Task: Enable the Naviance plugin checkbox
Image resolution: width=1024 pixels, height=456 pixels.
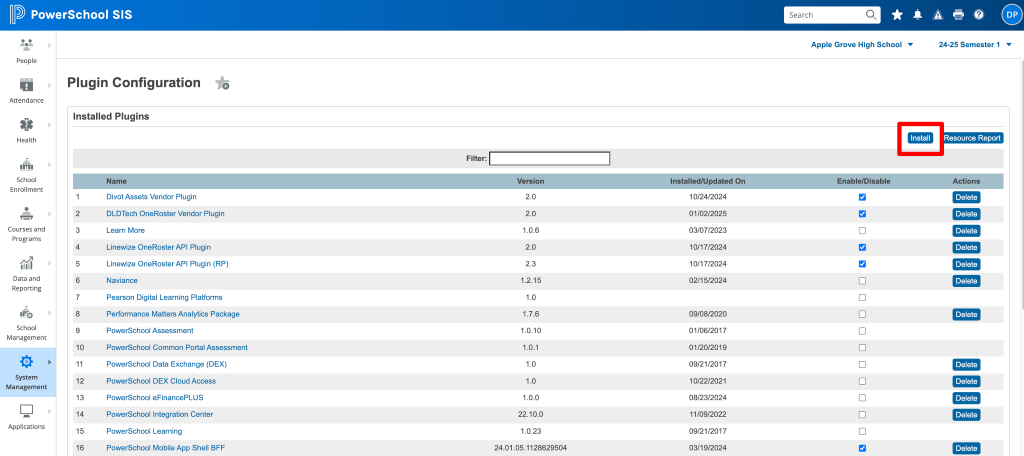Action: pyautogui.click(x=863, y=280)
